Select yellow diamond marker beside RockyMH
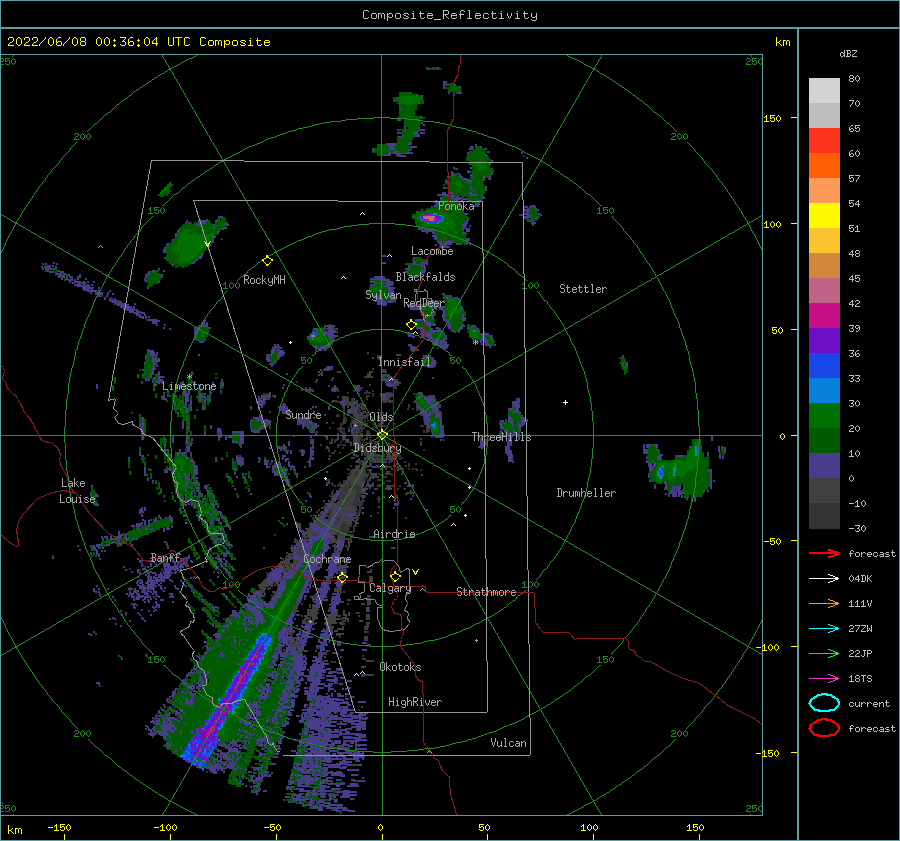 [x=267, y=261]
